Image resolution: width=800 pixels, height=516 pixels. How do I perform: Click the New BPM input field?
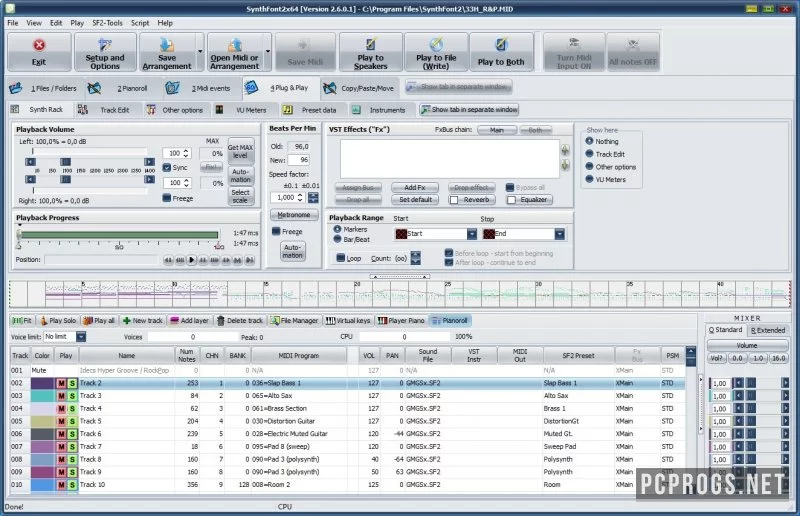298,160
